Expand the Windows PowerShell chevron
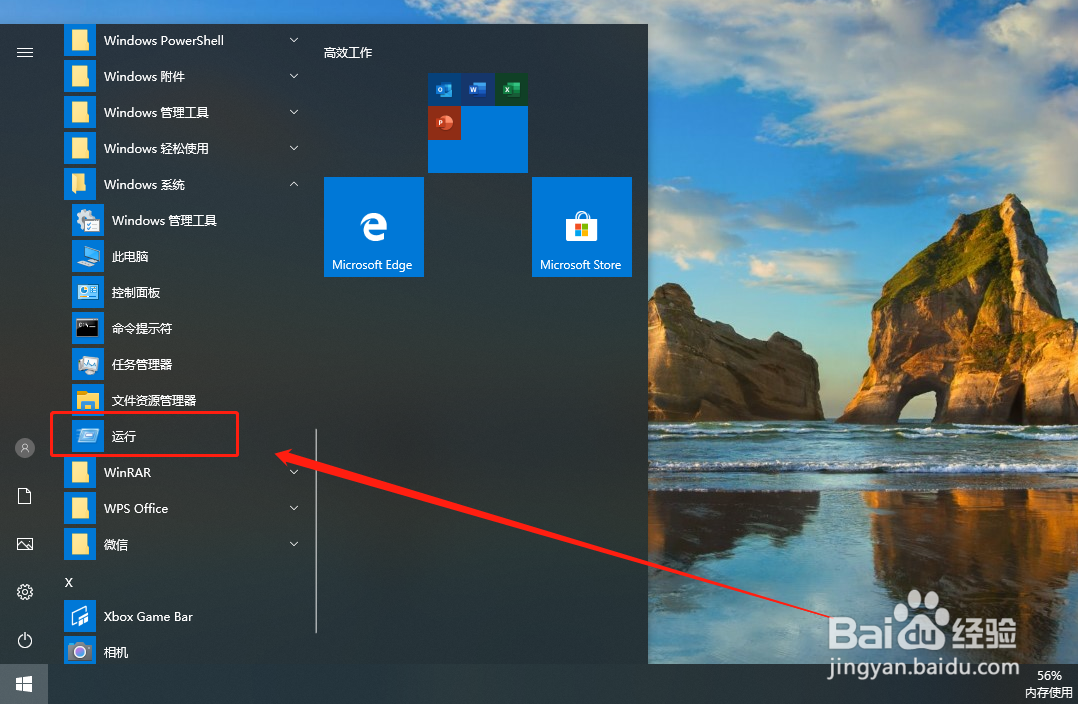Viewport: 1078px width, 704px height. tap(294, 40)
